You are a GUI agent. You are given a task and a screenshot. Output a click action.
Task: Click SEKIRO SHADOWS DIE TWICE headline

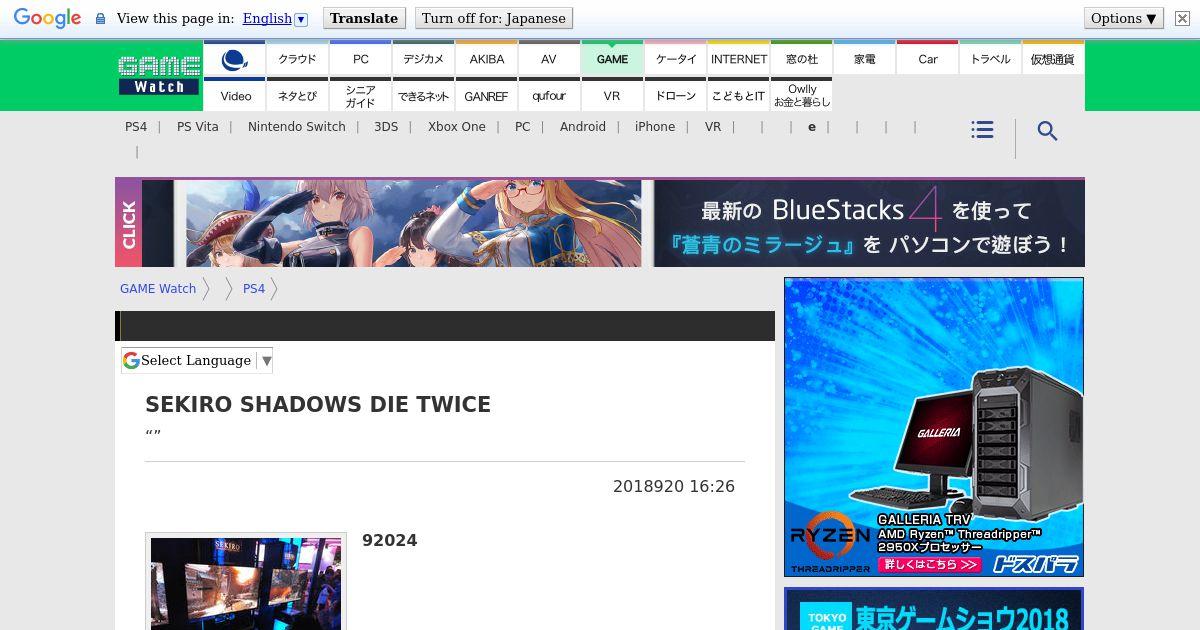(x=318, y=405)
